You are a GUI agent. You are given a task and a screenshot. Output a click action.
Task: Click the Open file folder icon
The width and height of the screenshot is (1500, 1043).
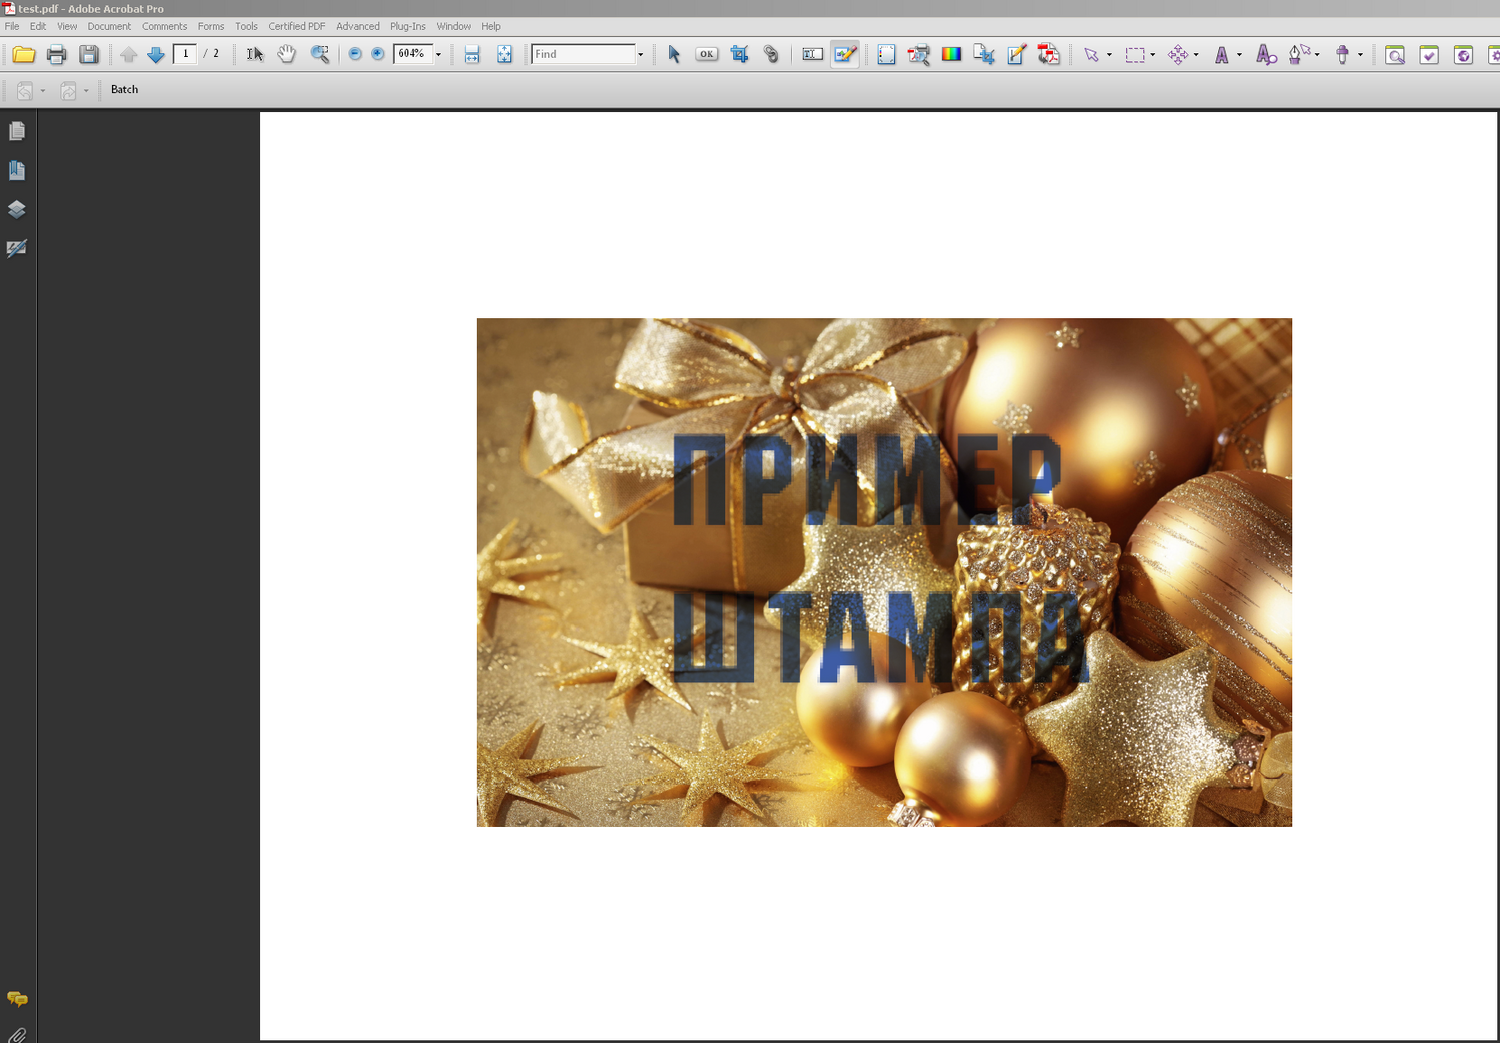click(x=24, y=54)
